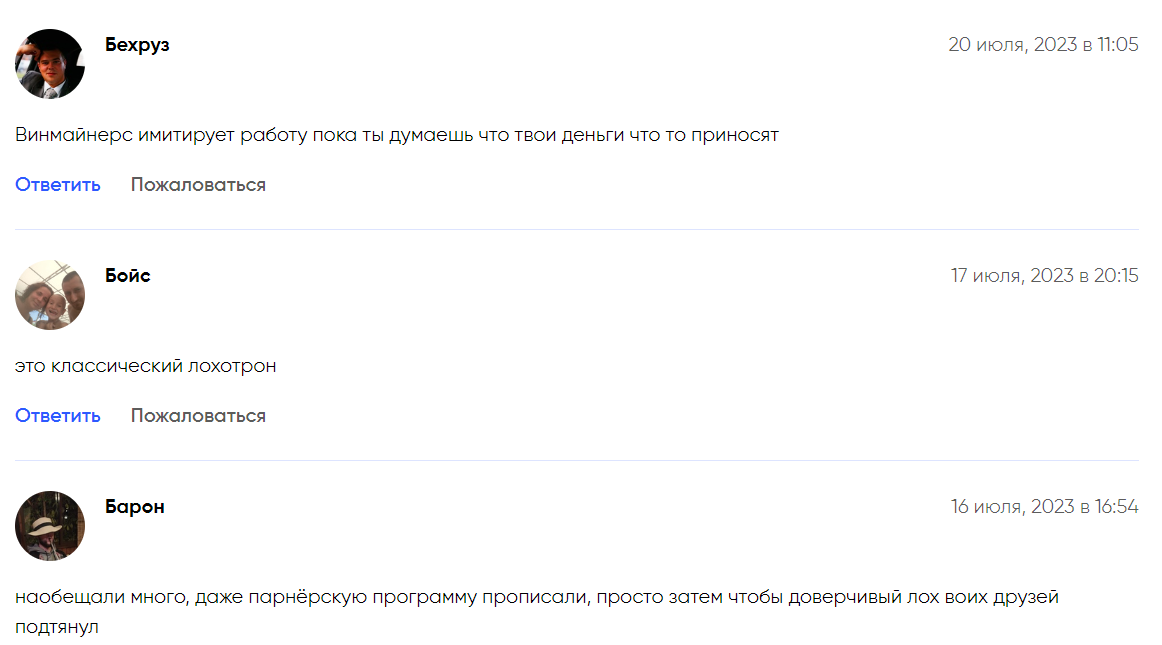Click the word подтянул in Барон's comment

pyautogui.click(x=57, y=628)
